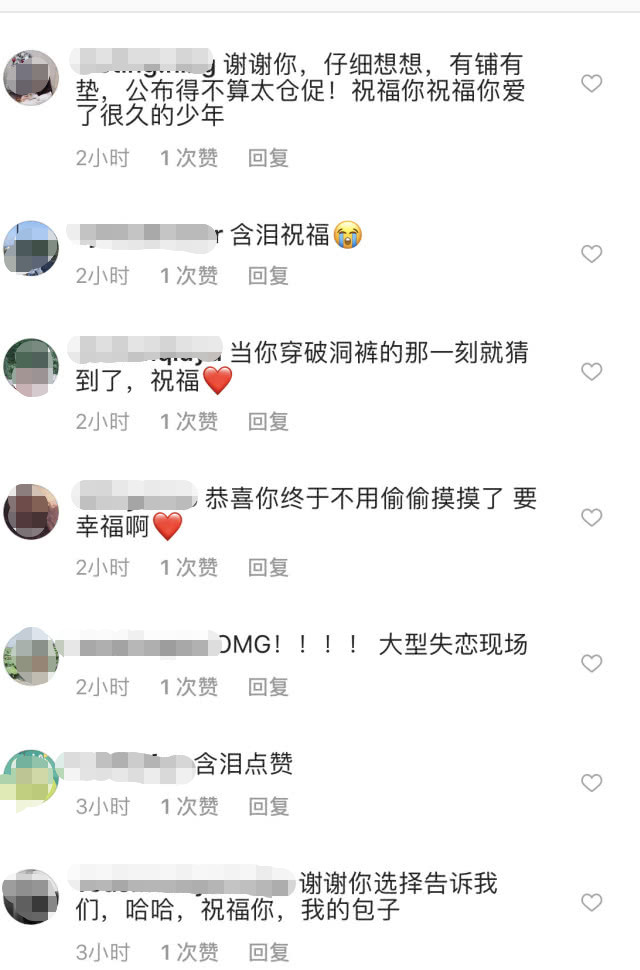Screen dimensions: 640x970
Task: View likes on the 含泪祝福 comment
Action: point(189,275)
